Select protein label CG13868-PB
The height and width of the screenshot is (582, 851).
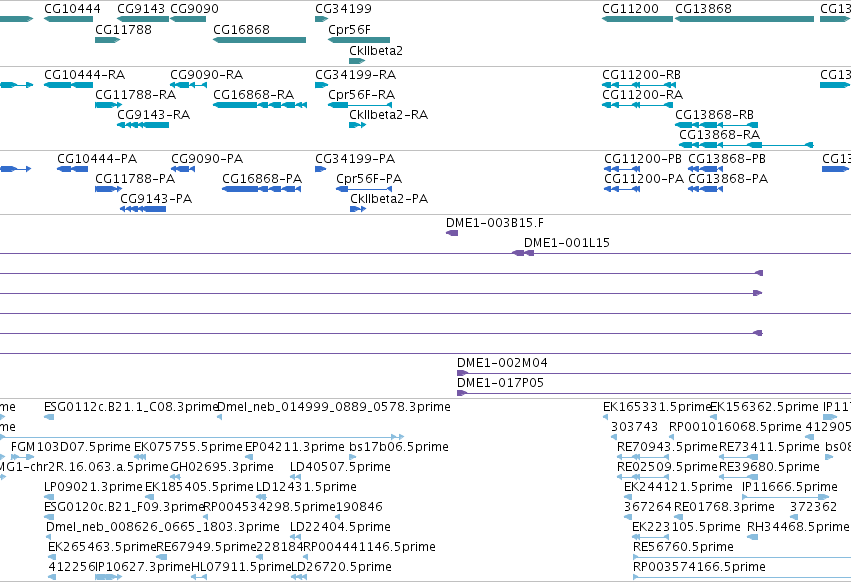[727, 159]
